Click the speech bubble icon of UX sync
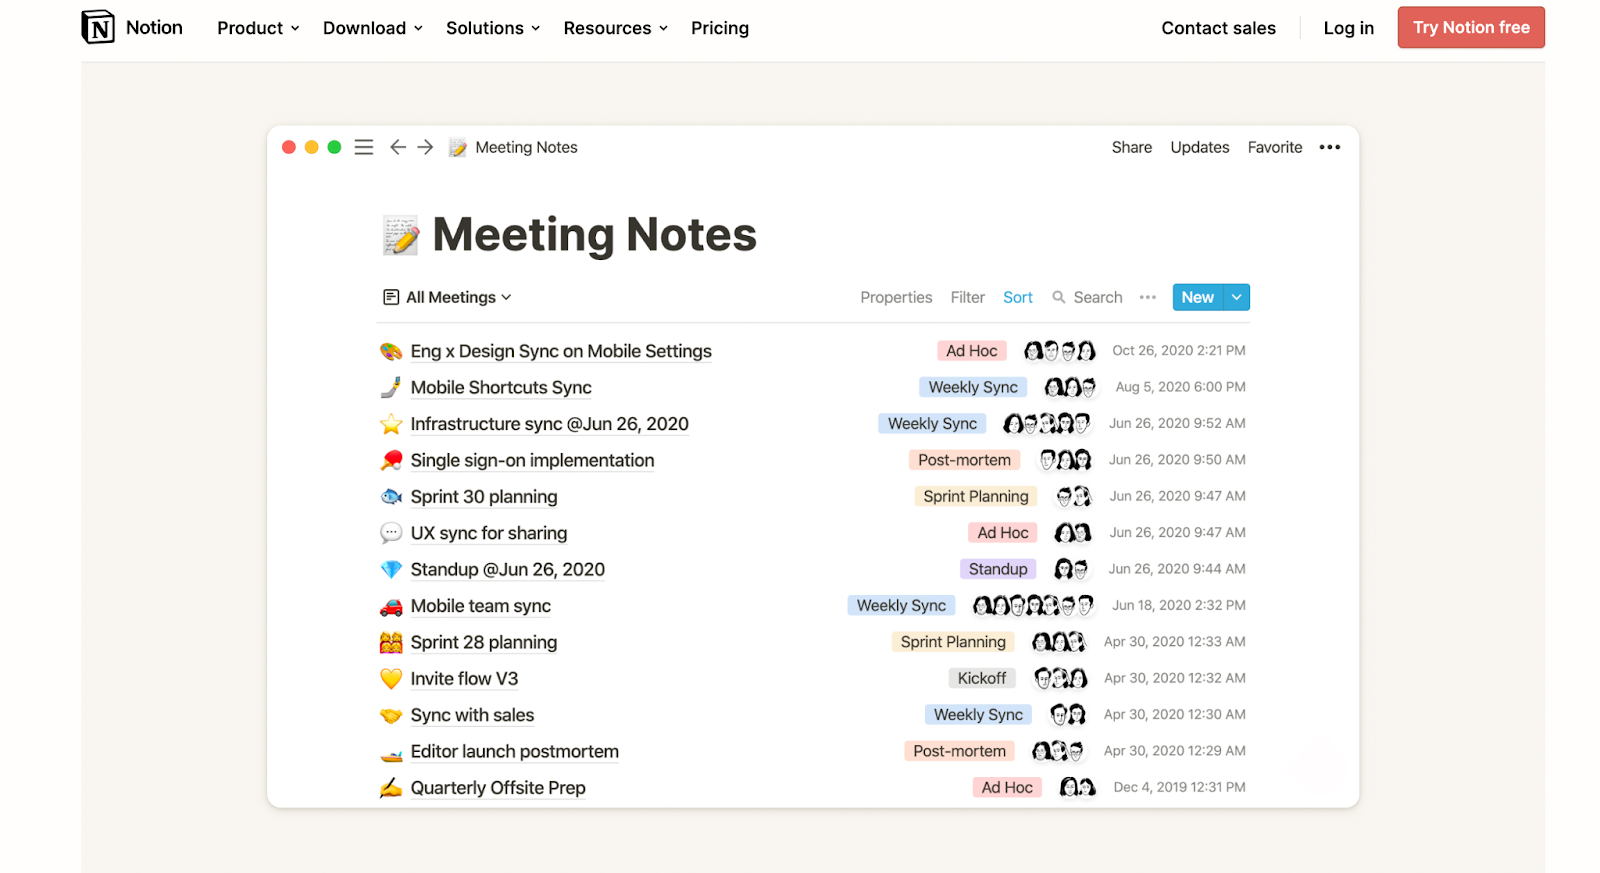 (x=391, y=533)
